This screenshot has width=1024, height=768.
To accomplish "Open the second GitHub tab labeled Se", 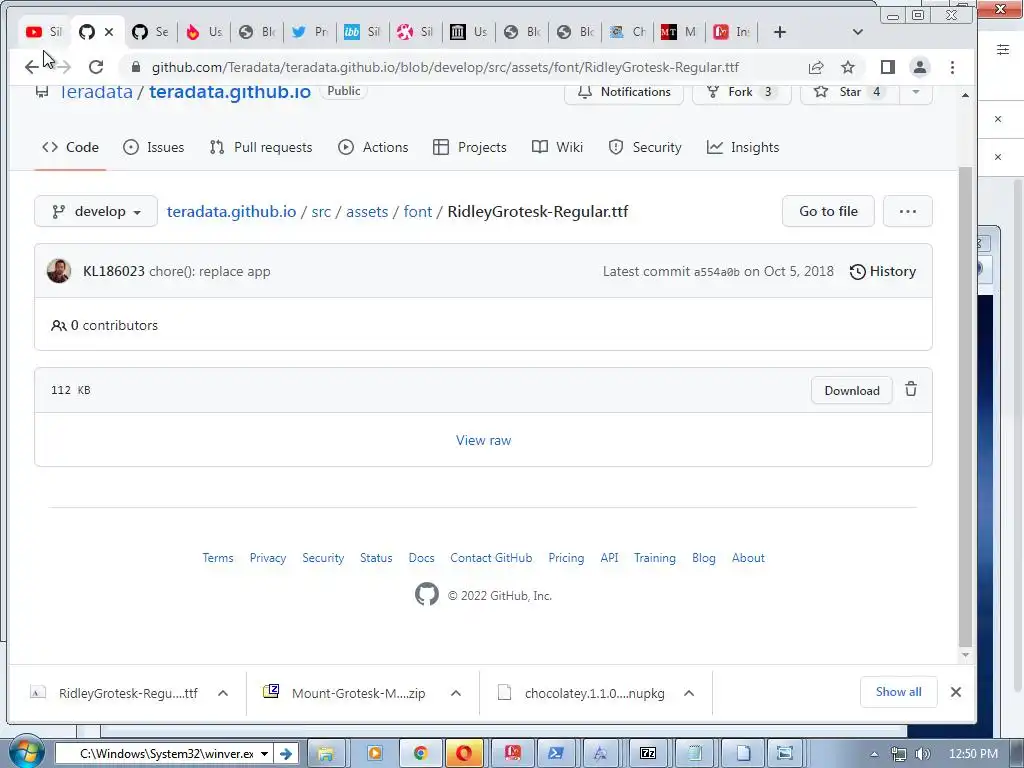I will pyautogui.click(x=150, y=32).
